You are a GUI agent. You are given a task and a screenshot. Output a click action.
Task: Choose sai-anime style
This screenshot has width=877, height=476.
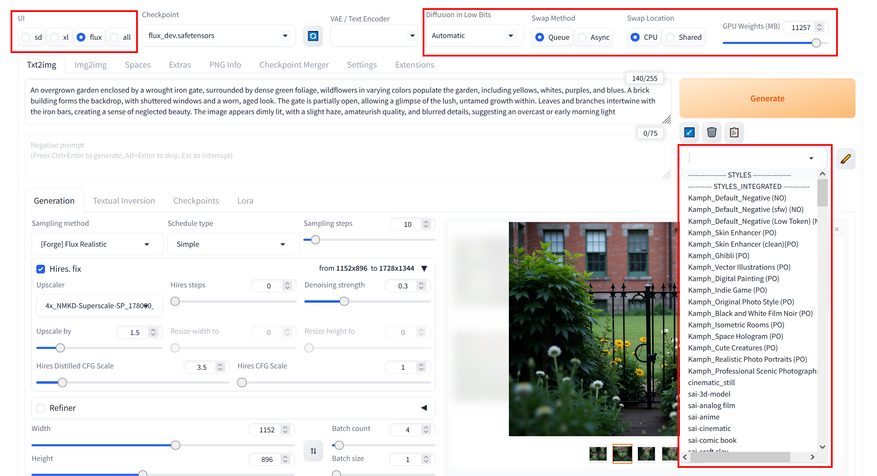click(704, 417)
